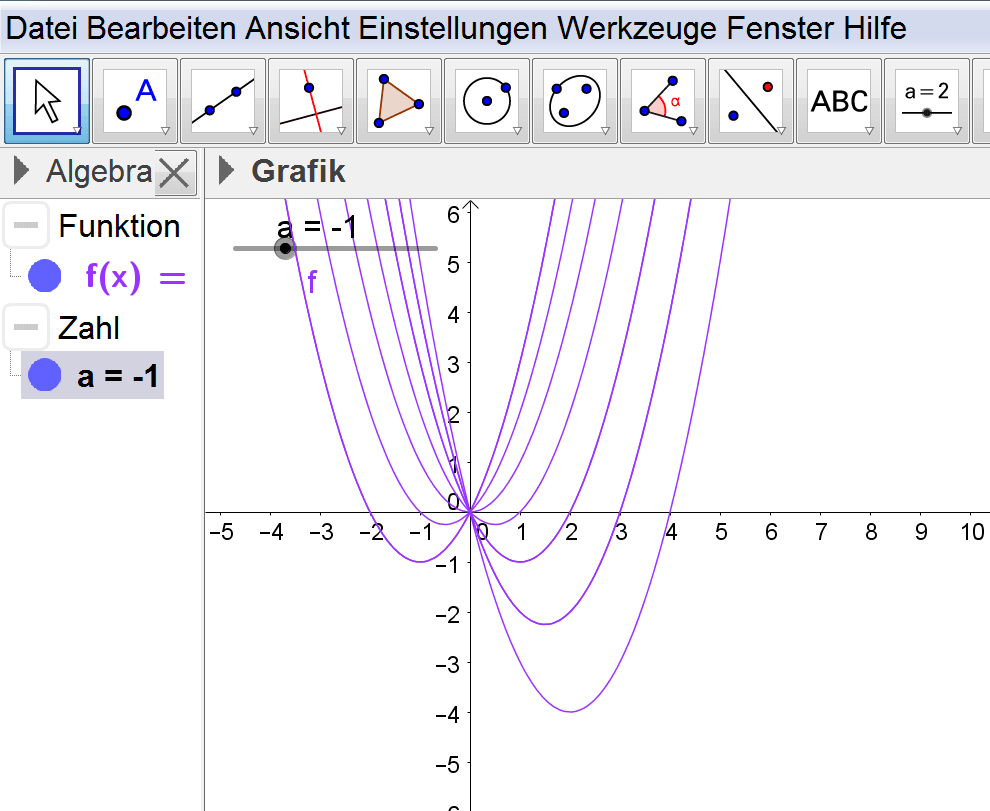The width and height of the screenshot is (990, 811).
Task: Click the slider a handle knob
Action: tap(285, 248)
